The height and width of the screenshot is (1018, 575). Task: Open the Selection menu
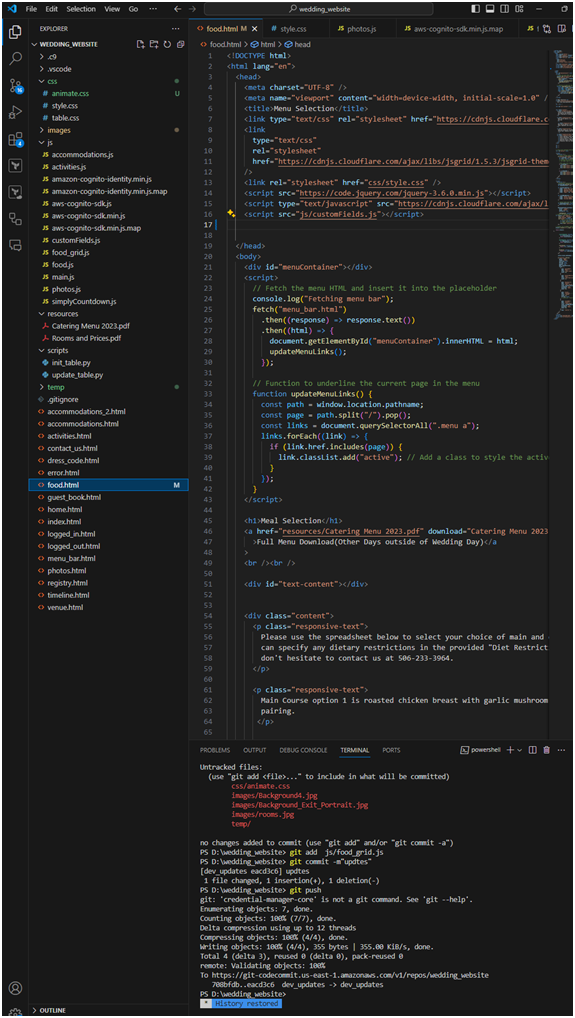81,9
